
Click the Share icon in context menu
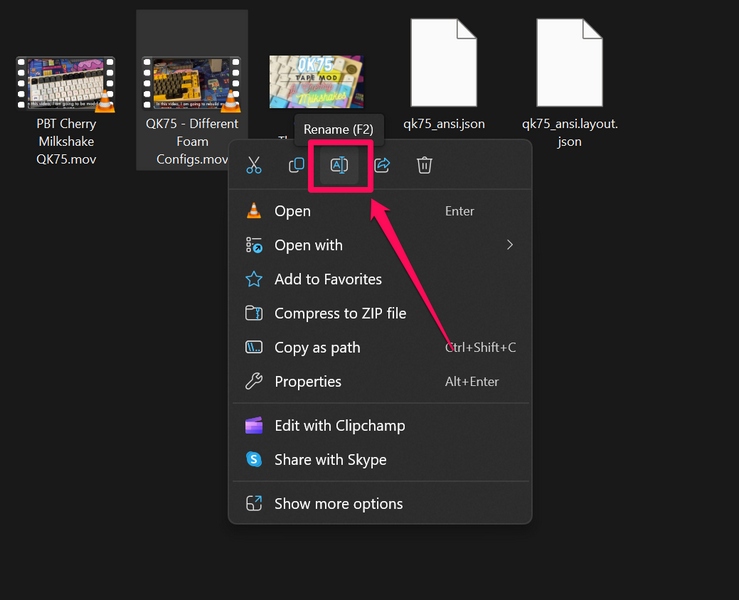point(382,166)
